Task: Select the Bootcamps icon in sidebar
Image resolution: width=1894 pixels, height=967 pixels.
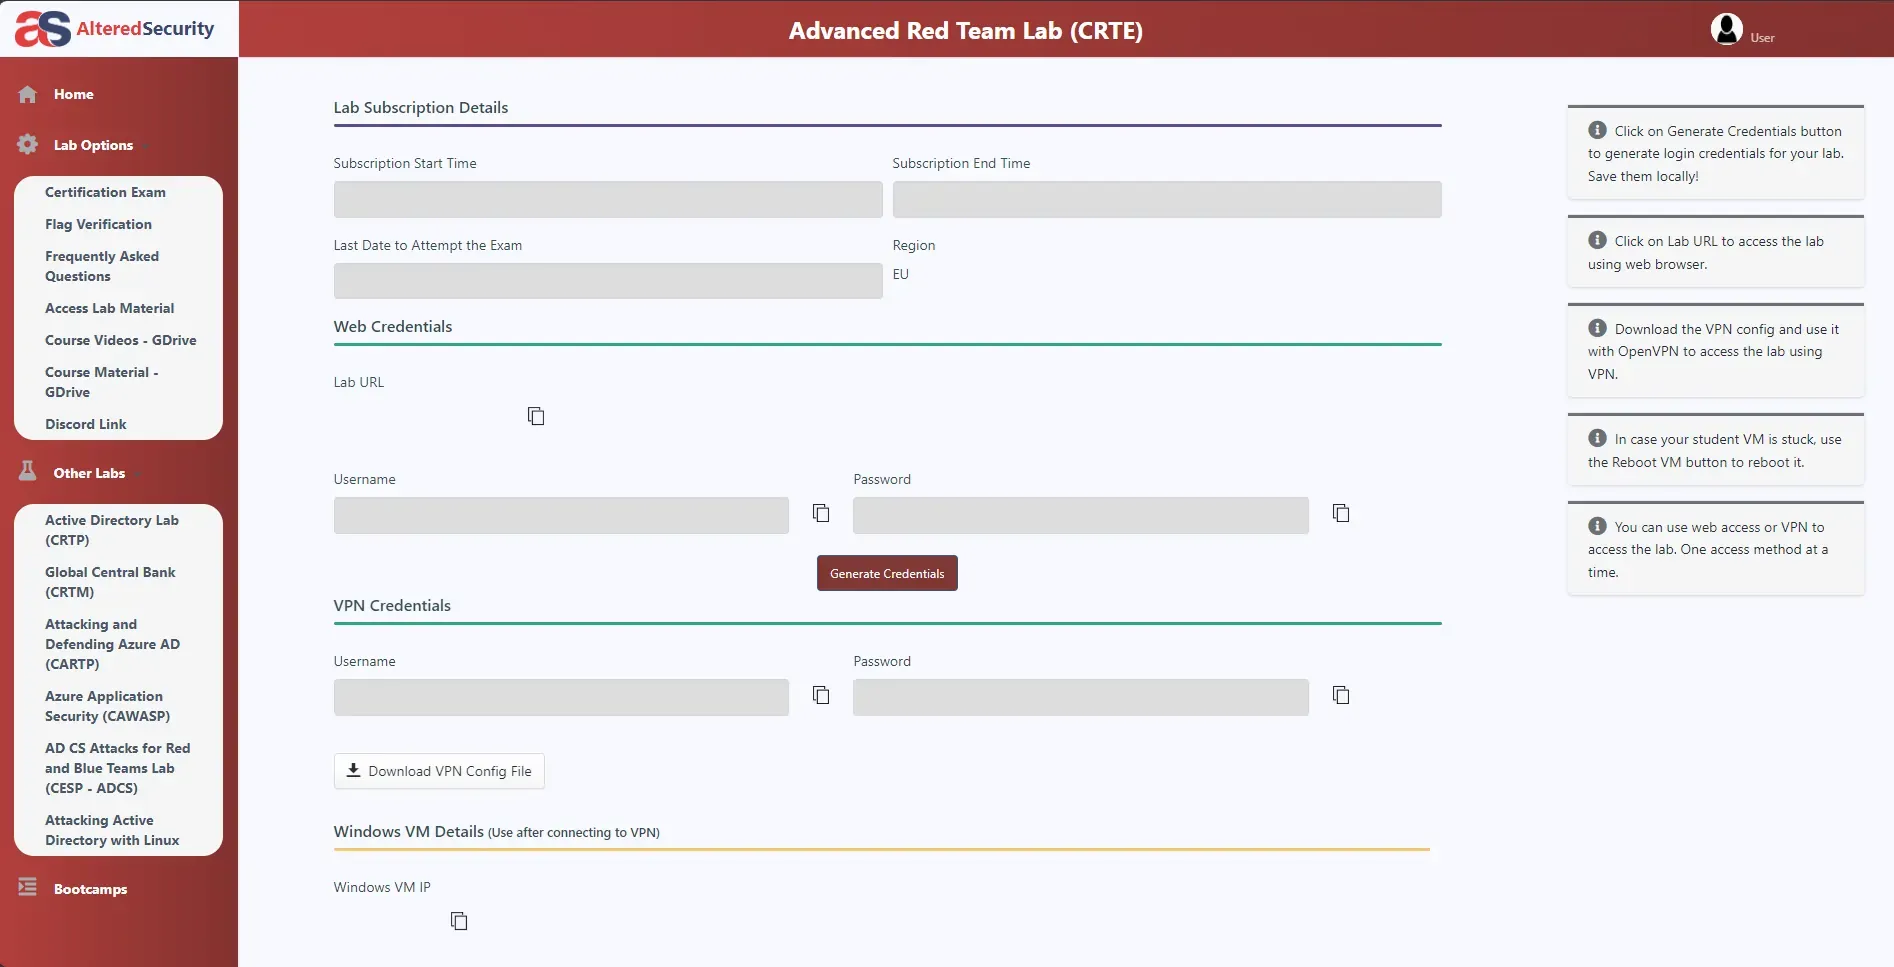Action: (27, 888)
